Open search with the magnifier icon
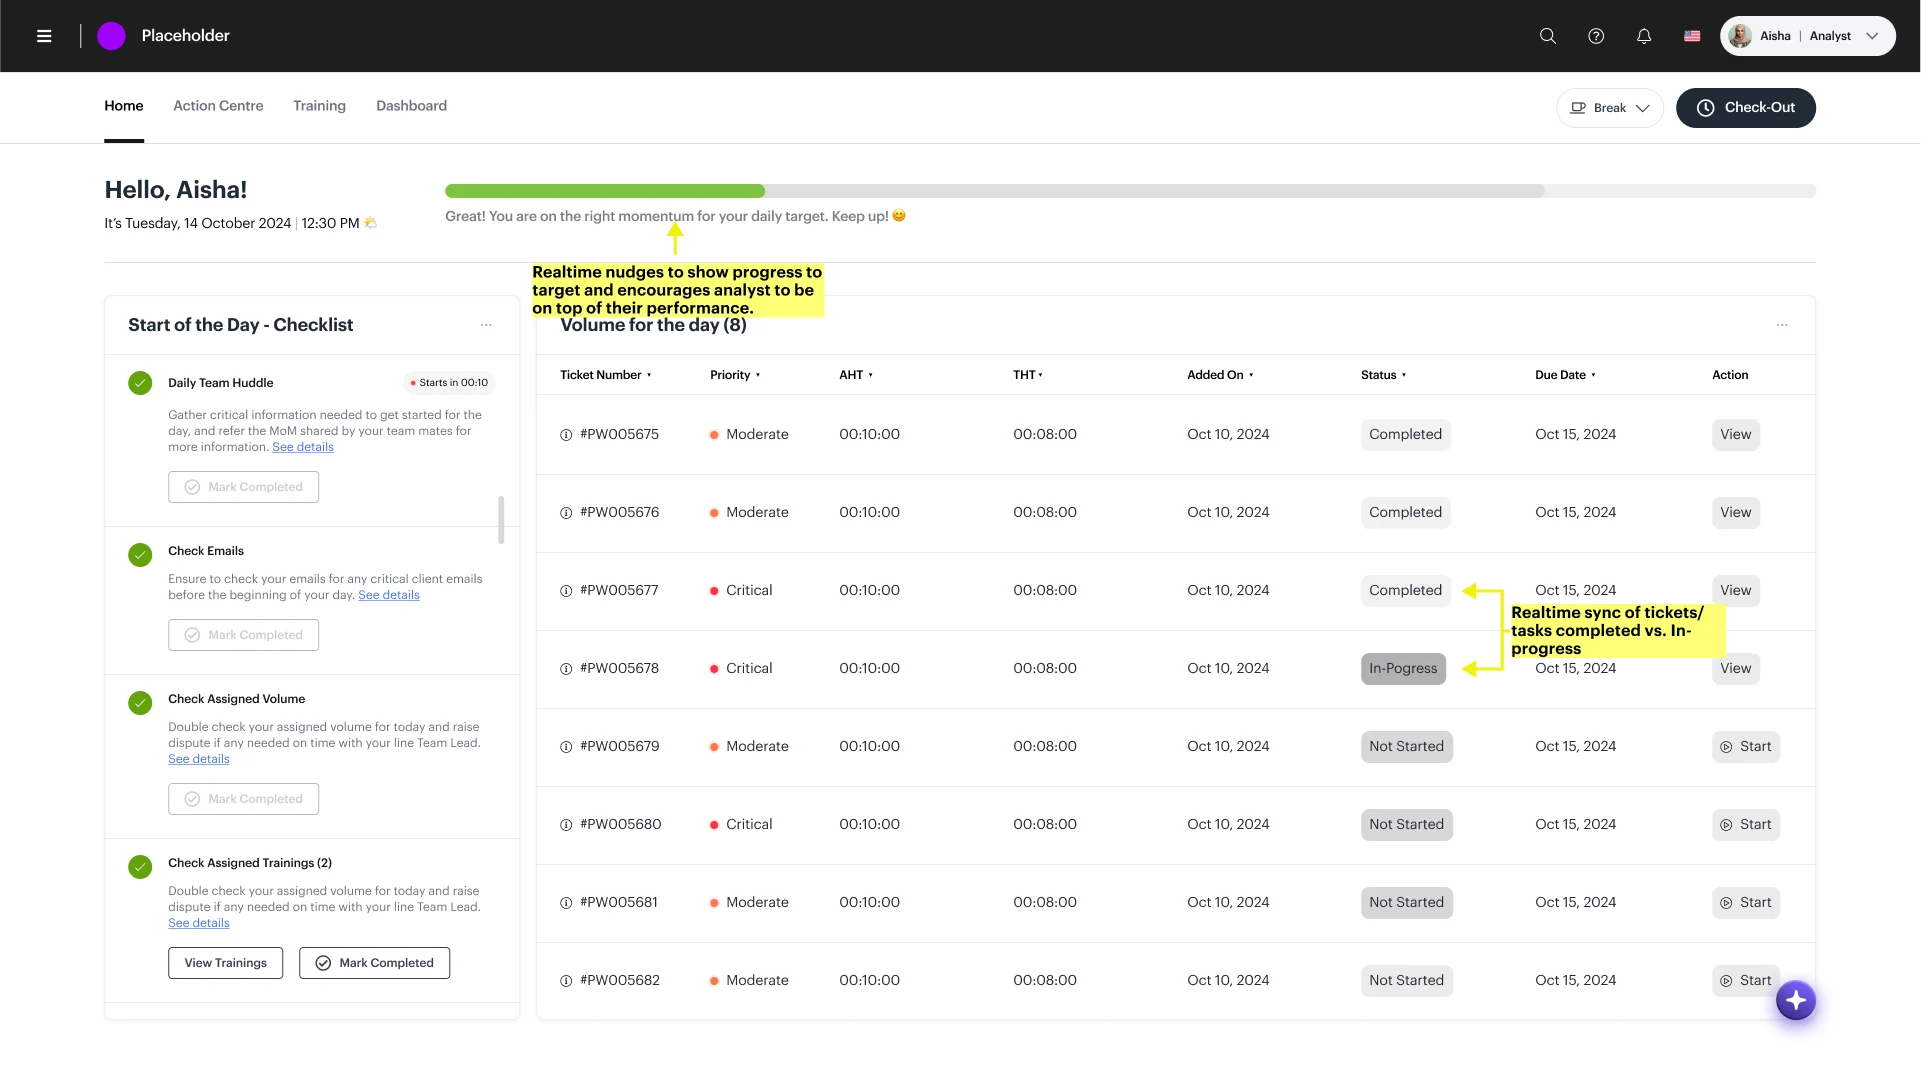The image size is (1921, 1080). (1548, 36)
